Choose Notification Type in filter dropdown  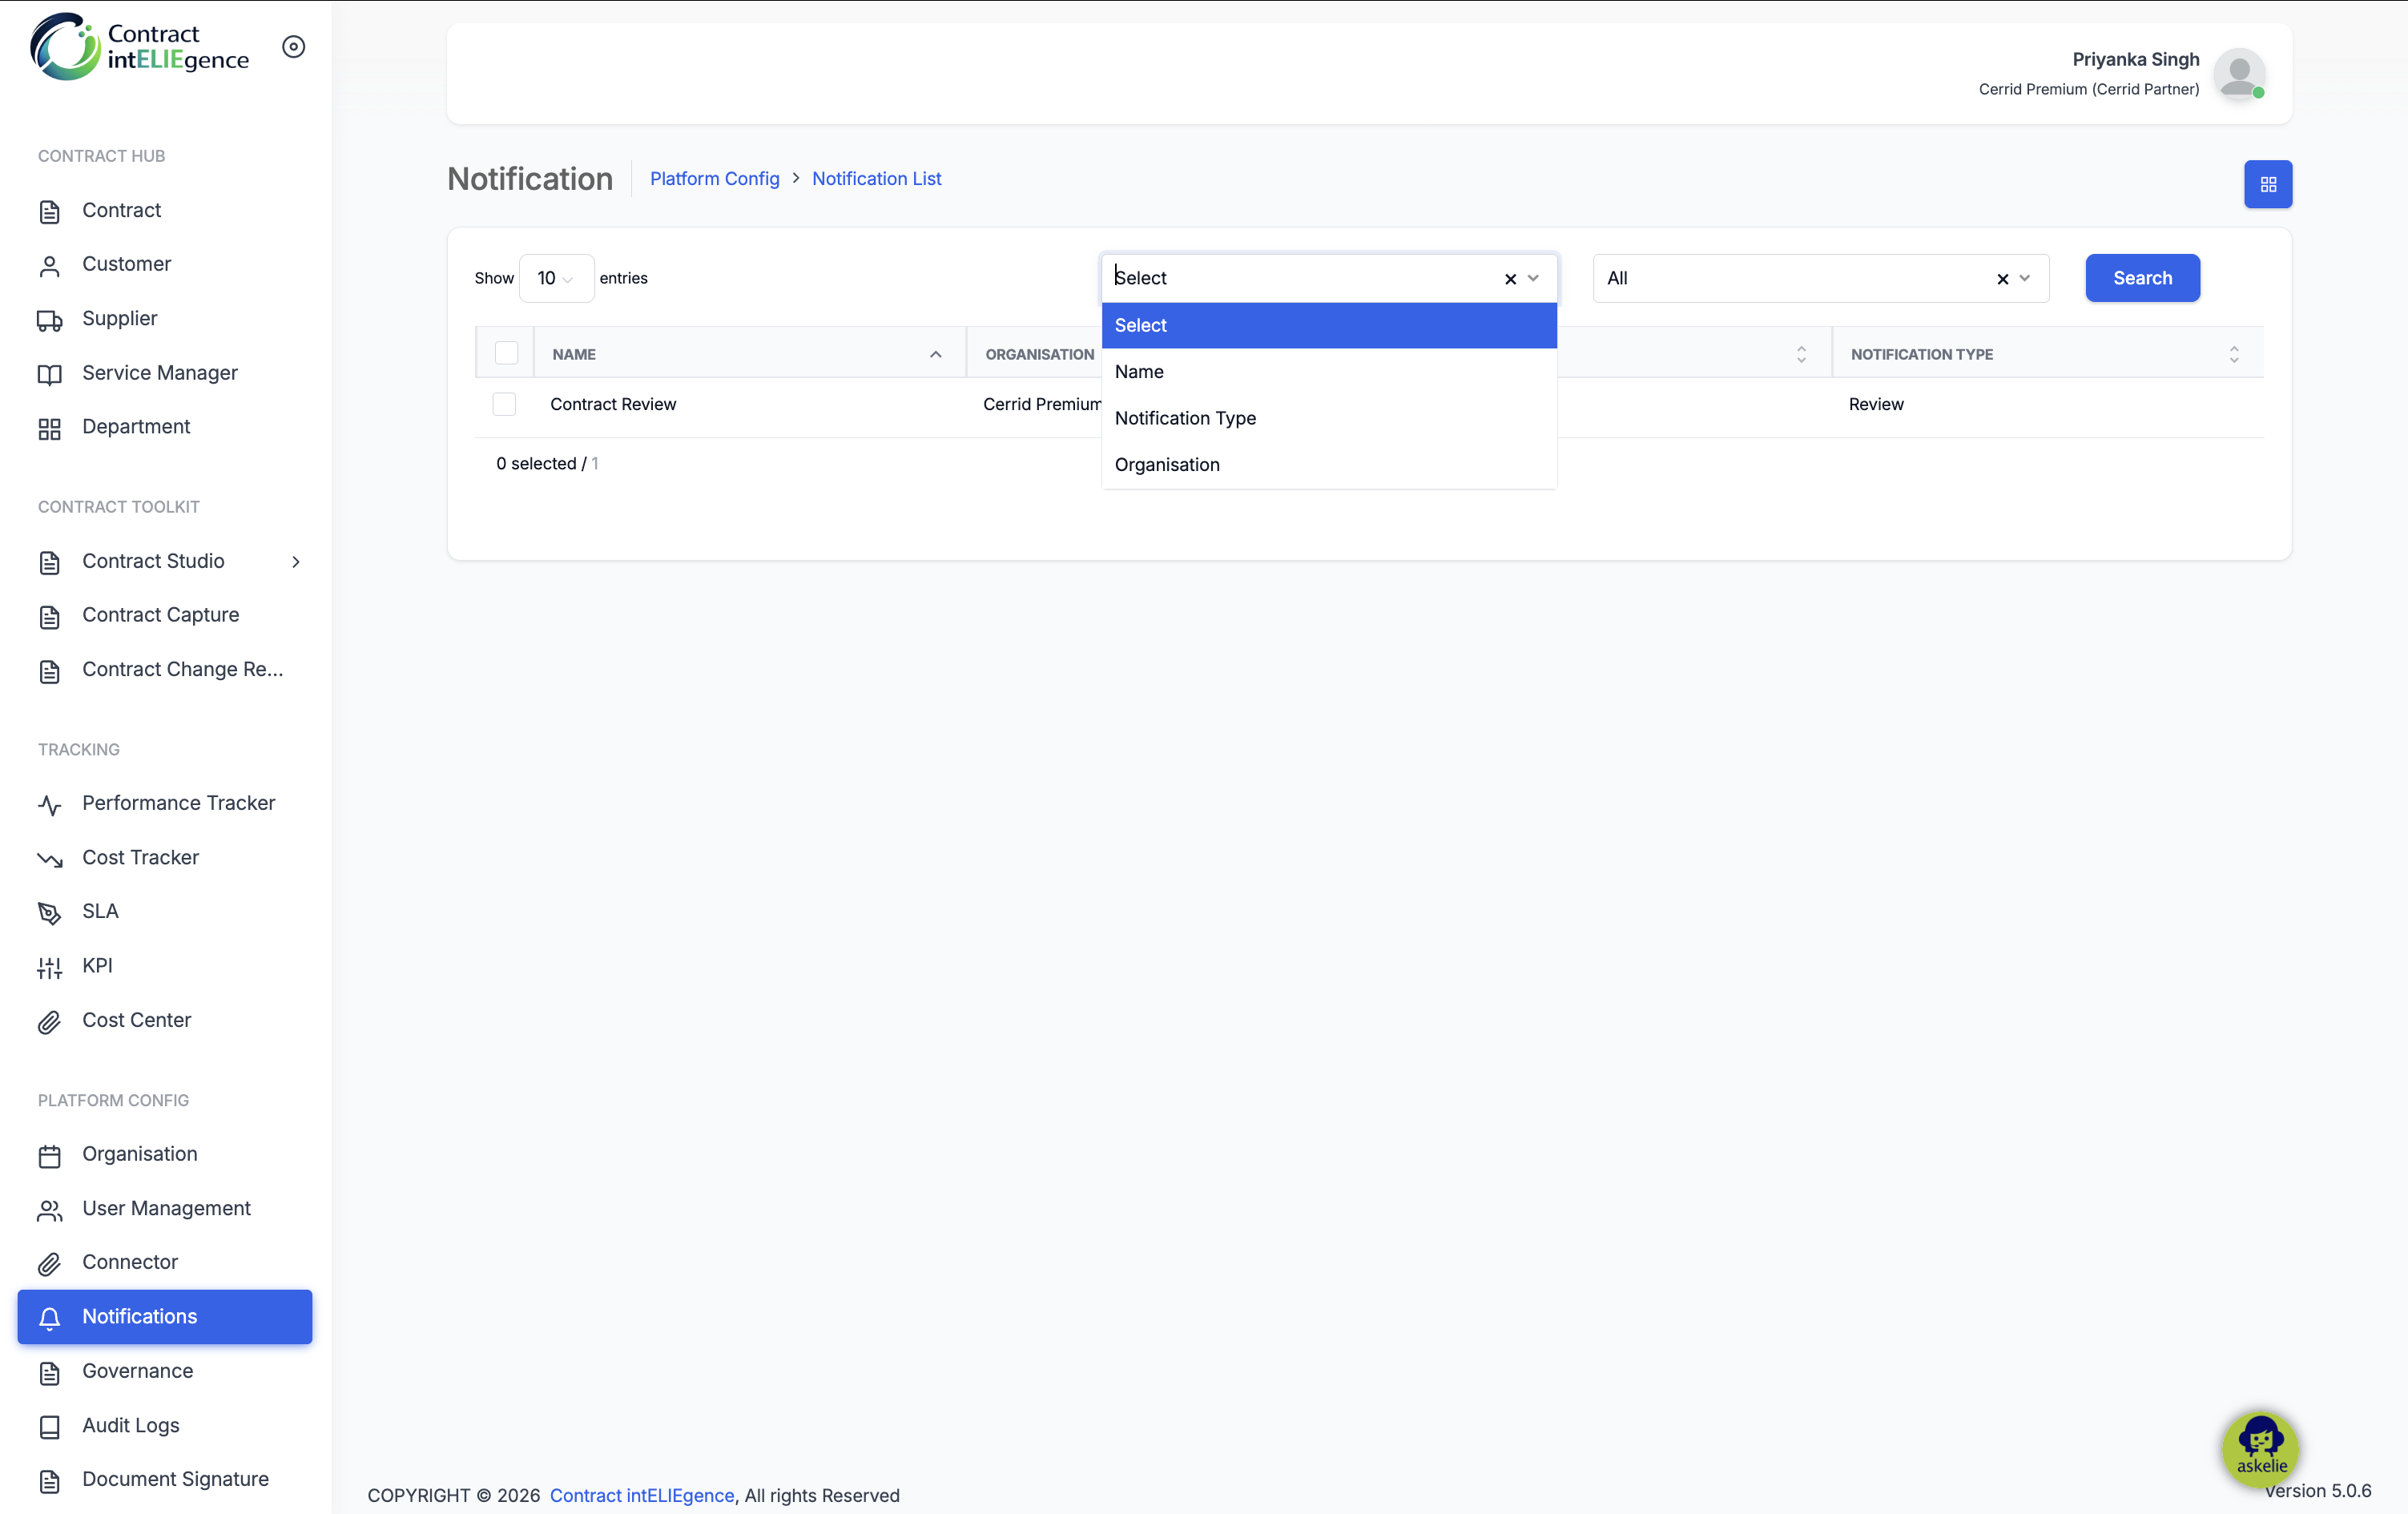click(1329, 418)
